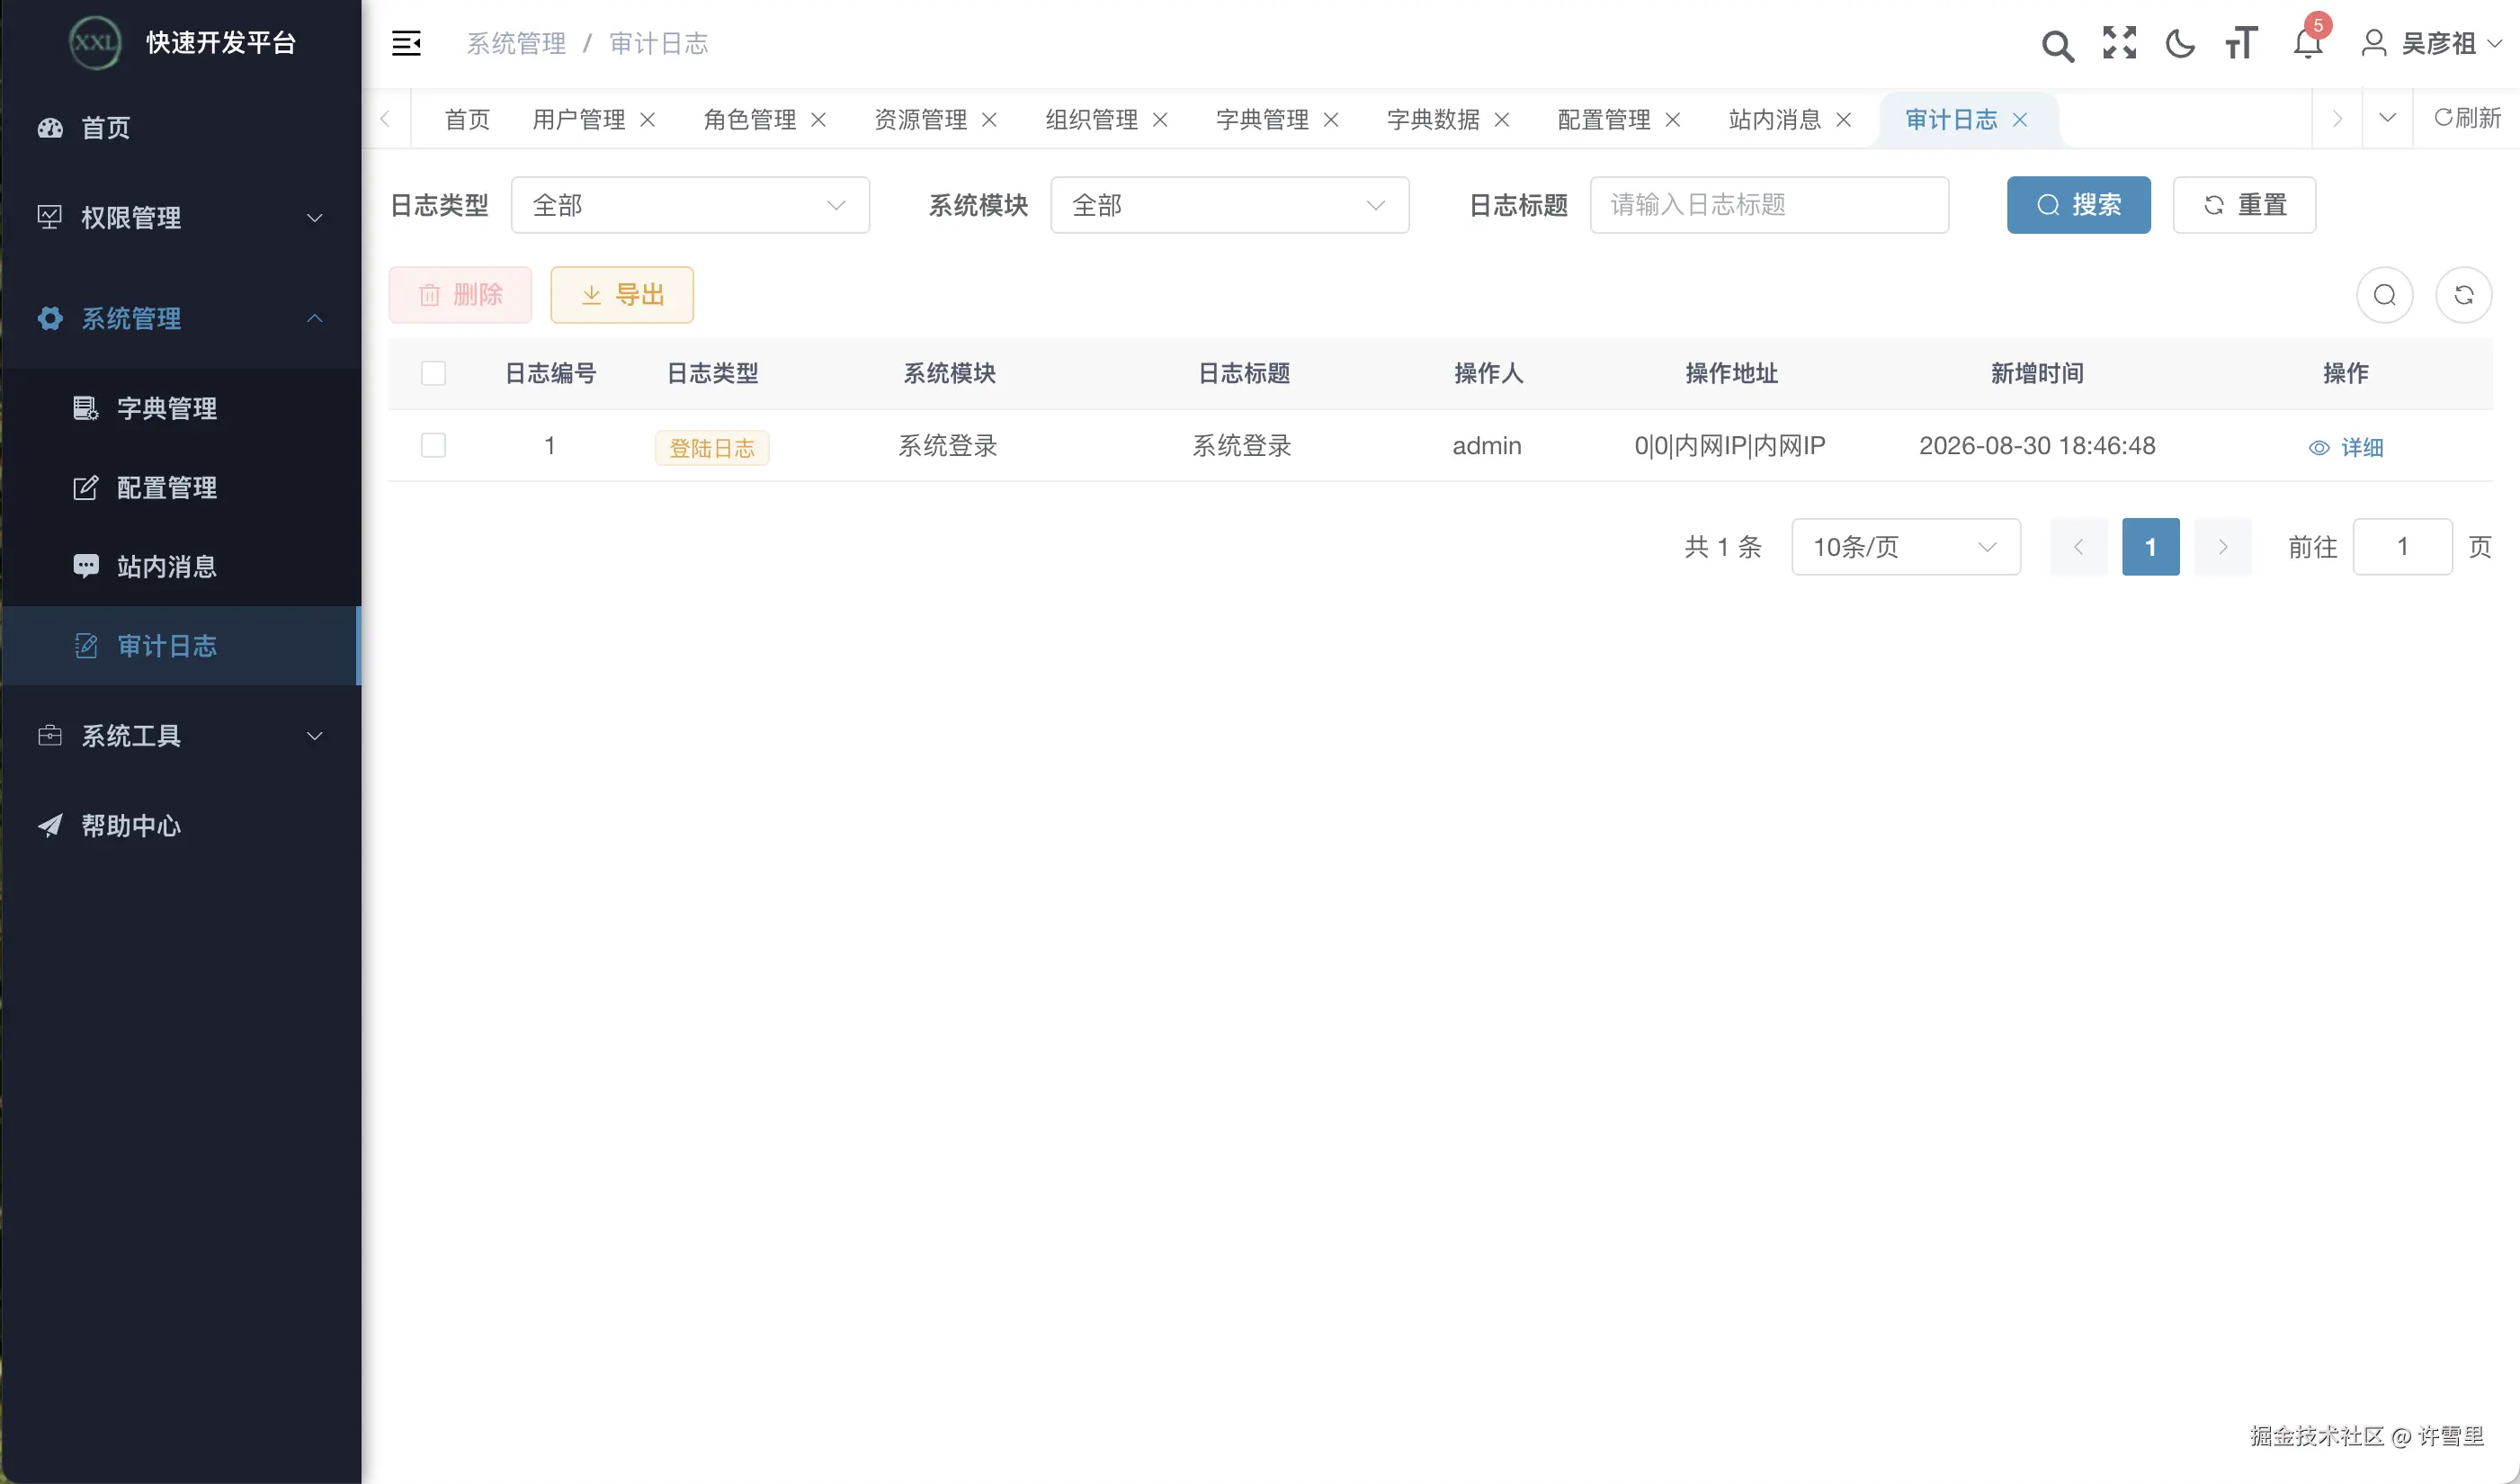Close the 配置管理 tab
This screenshot has height=1484, width=2520.
[1673, 120]
